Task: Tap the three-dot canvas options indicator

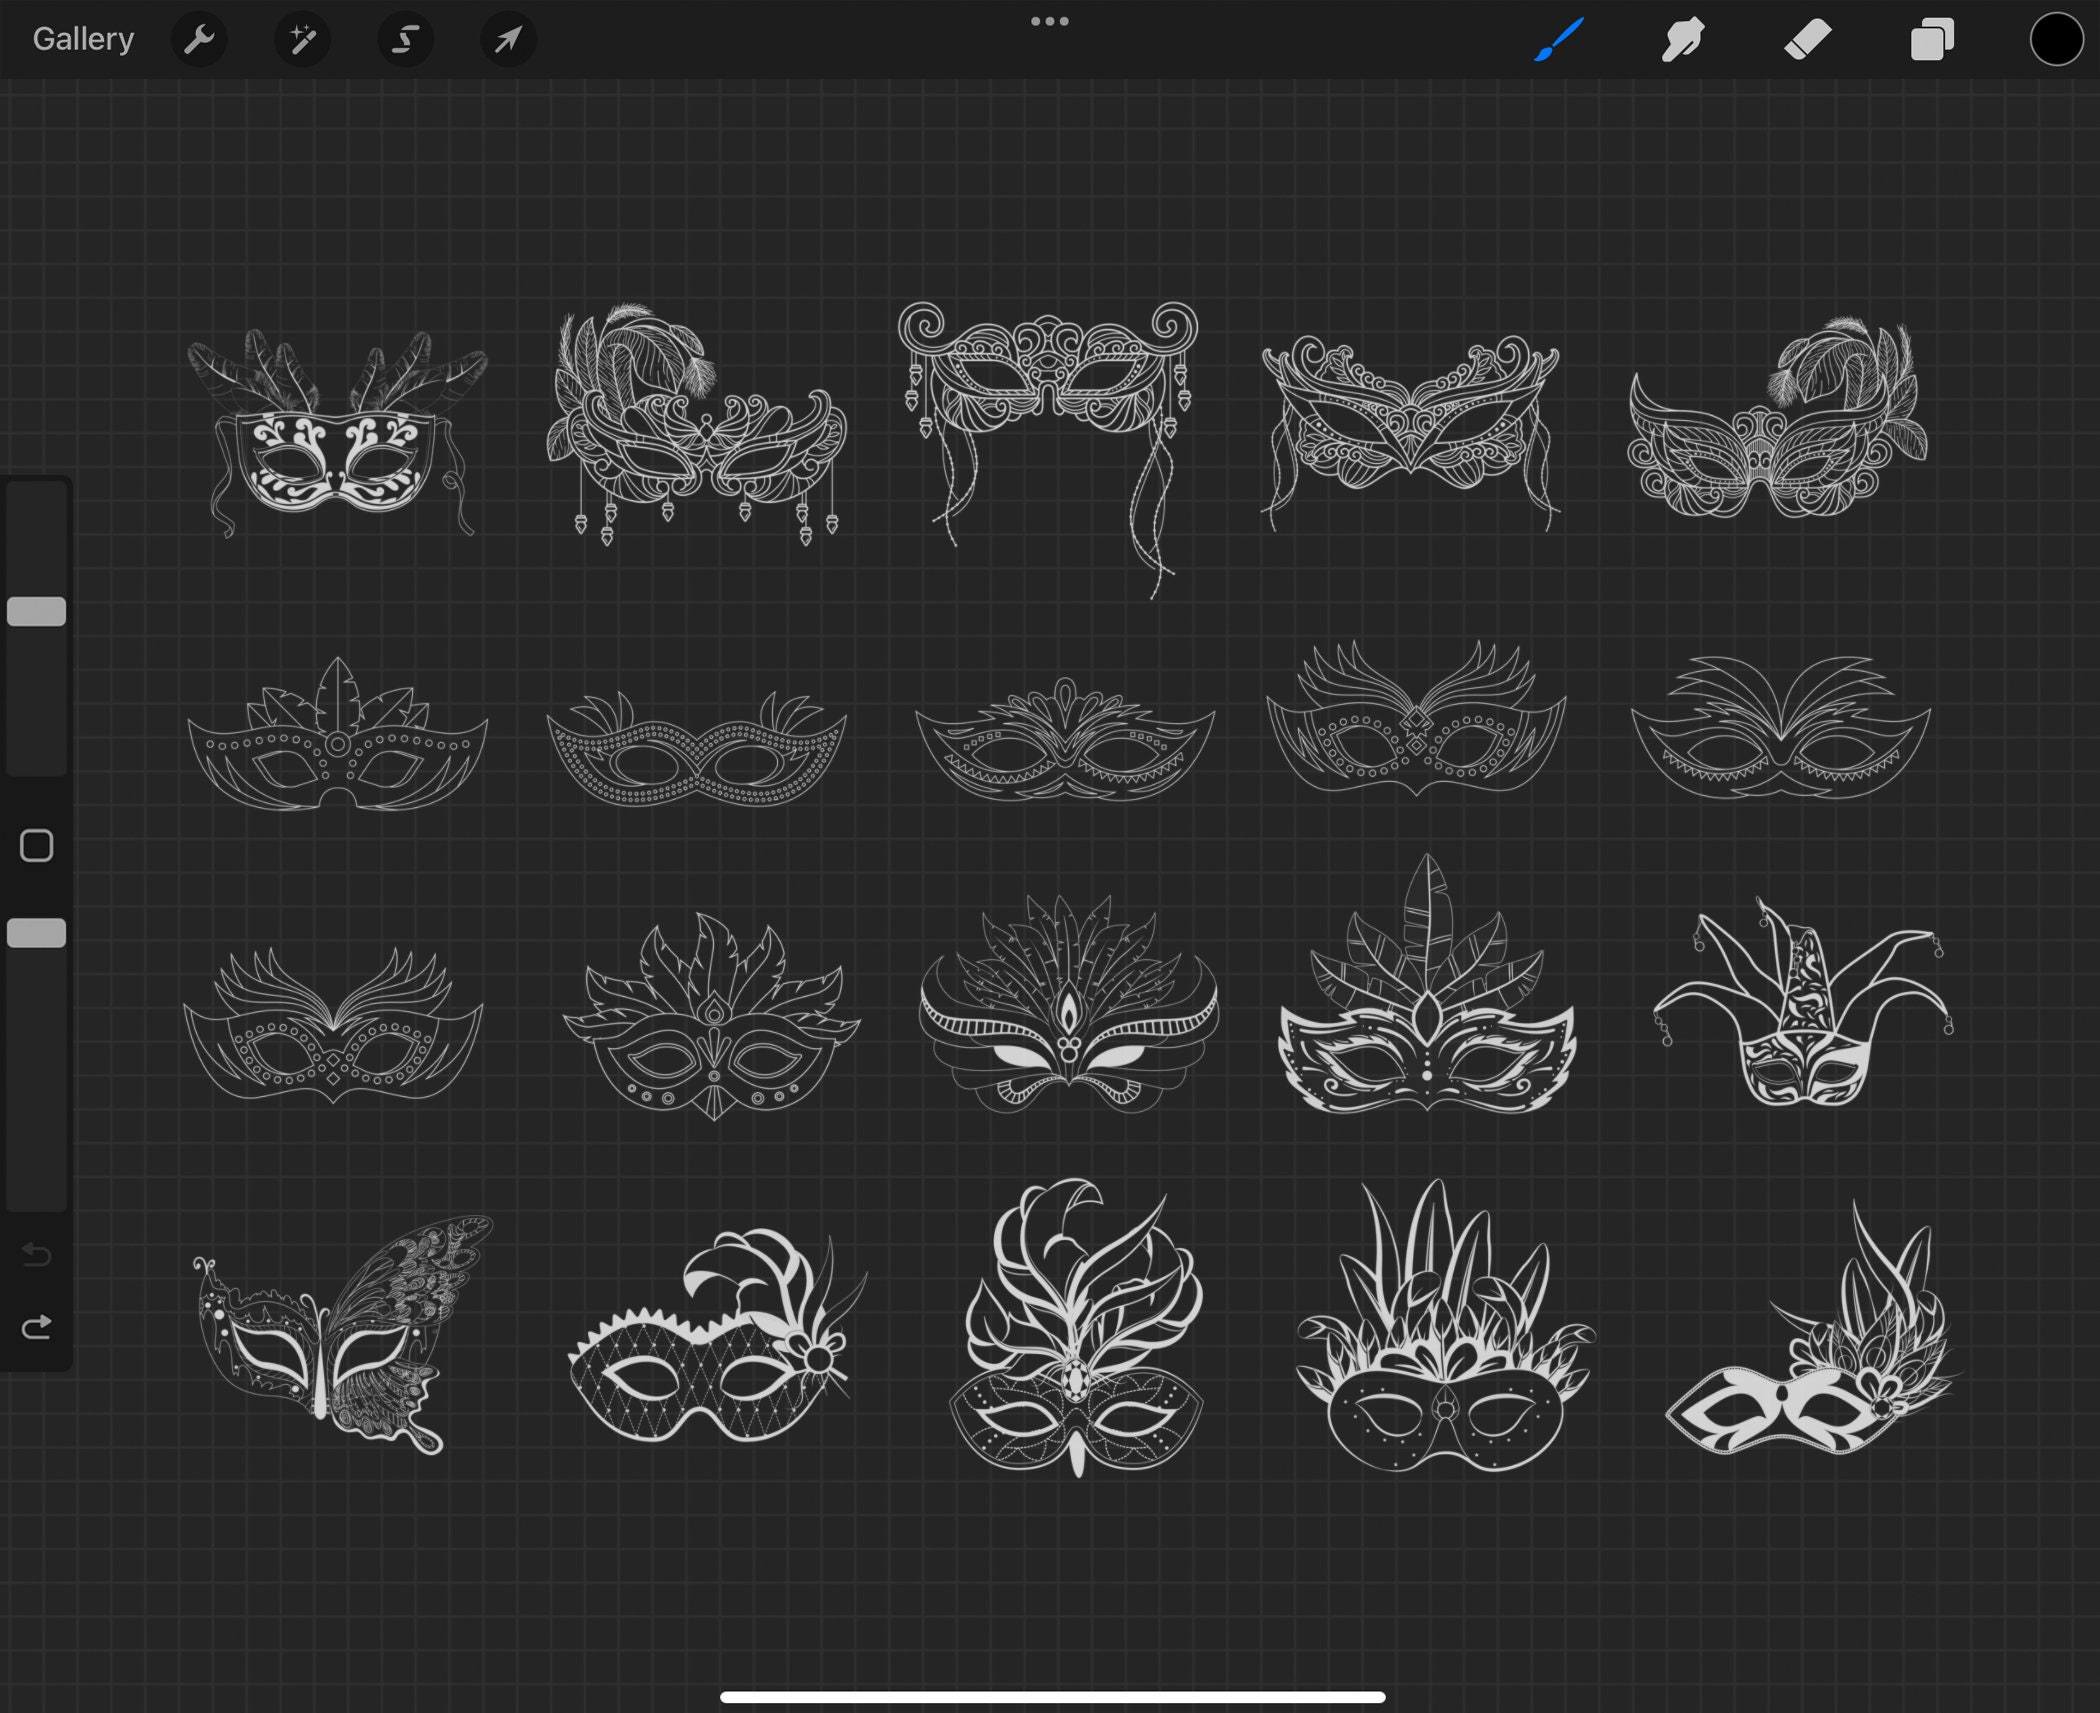Action: [x=1048, y=20]
